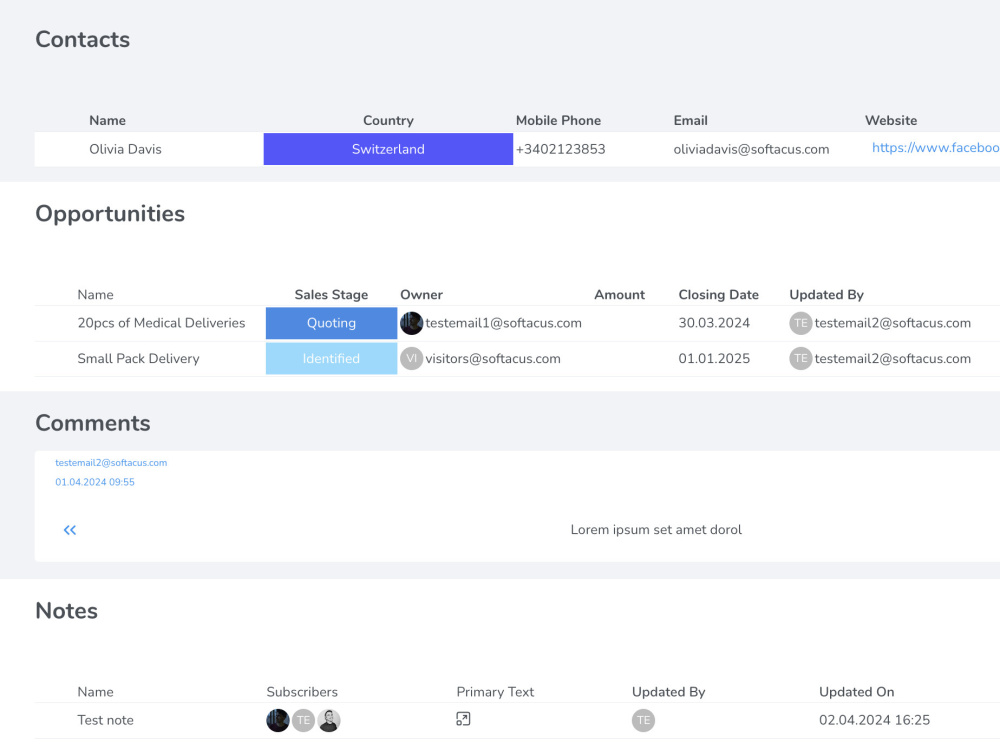Click TE avatar in 20pcs of Medical Deliveries row
The image size is (1000, 750).
coord(800,323)
